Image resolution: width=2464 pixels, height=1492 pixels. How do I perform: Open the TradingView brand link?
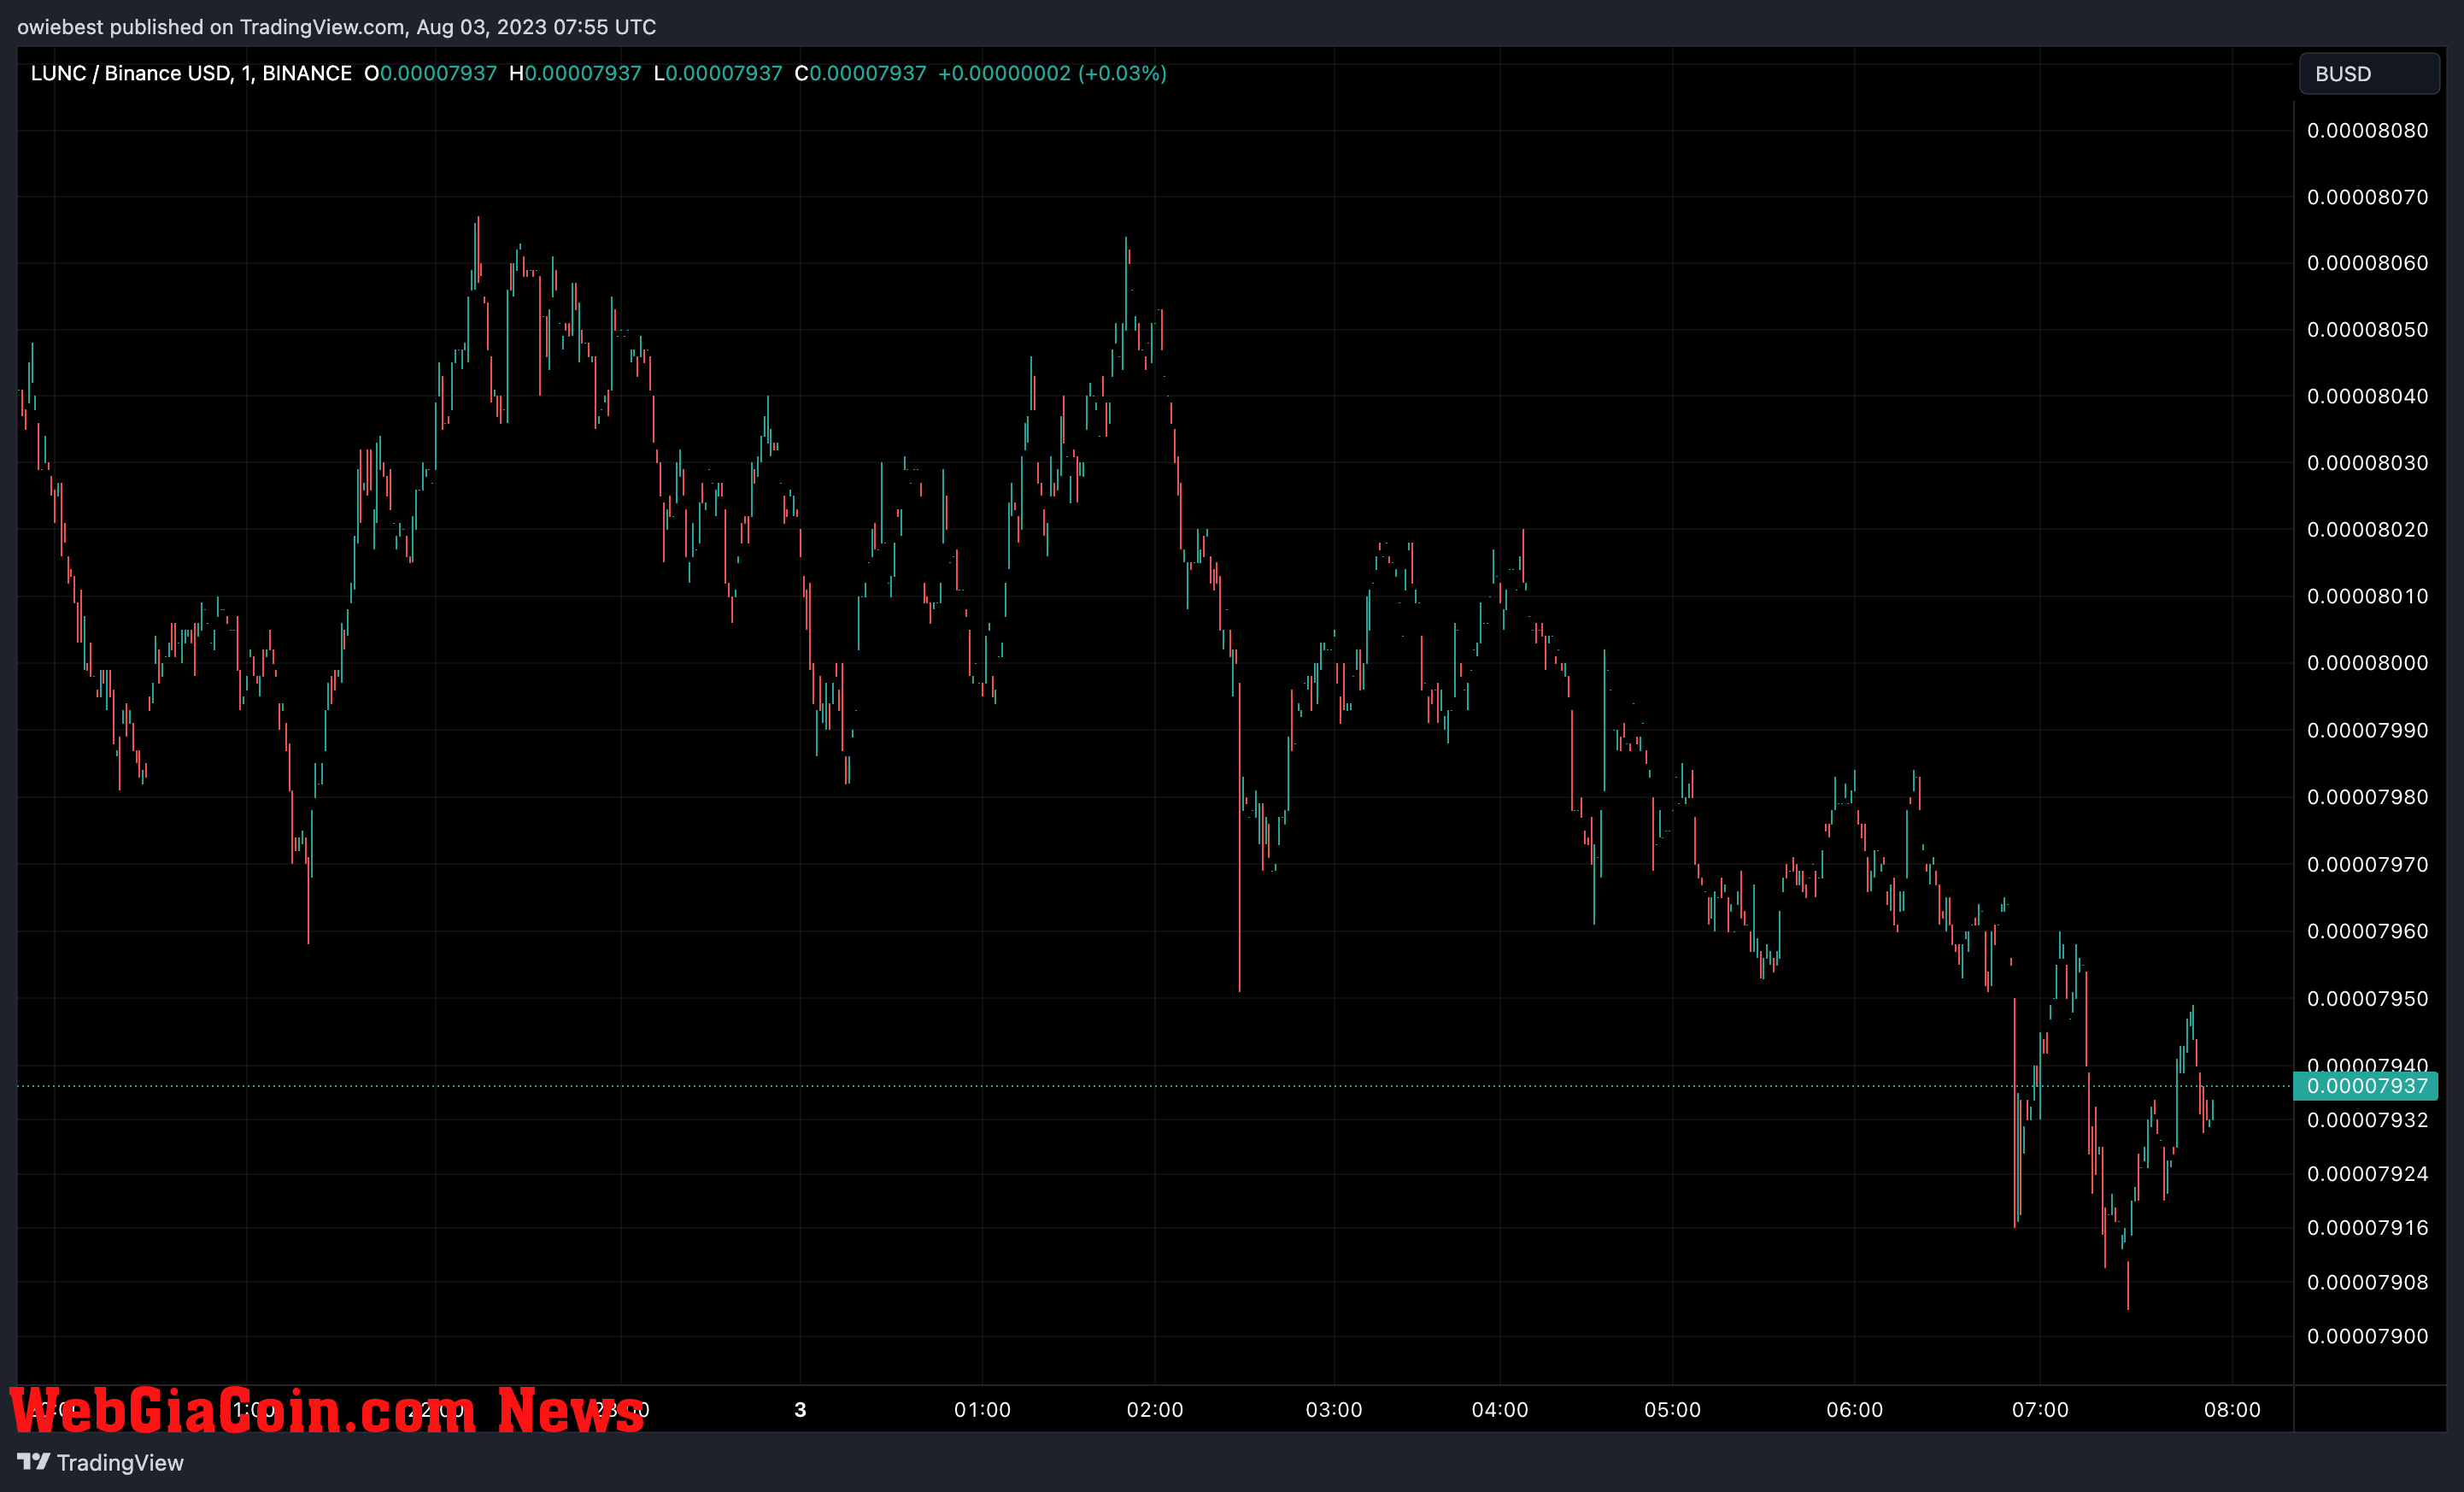coord(100,1462)
